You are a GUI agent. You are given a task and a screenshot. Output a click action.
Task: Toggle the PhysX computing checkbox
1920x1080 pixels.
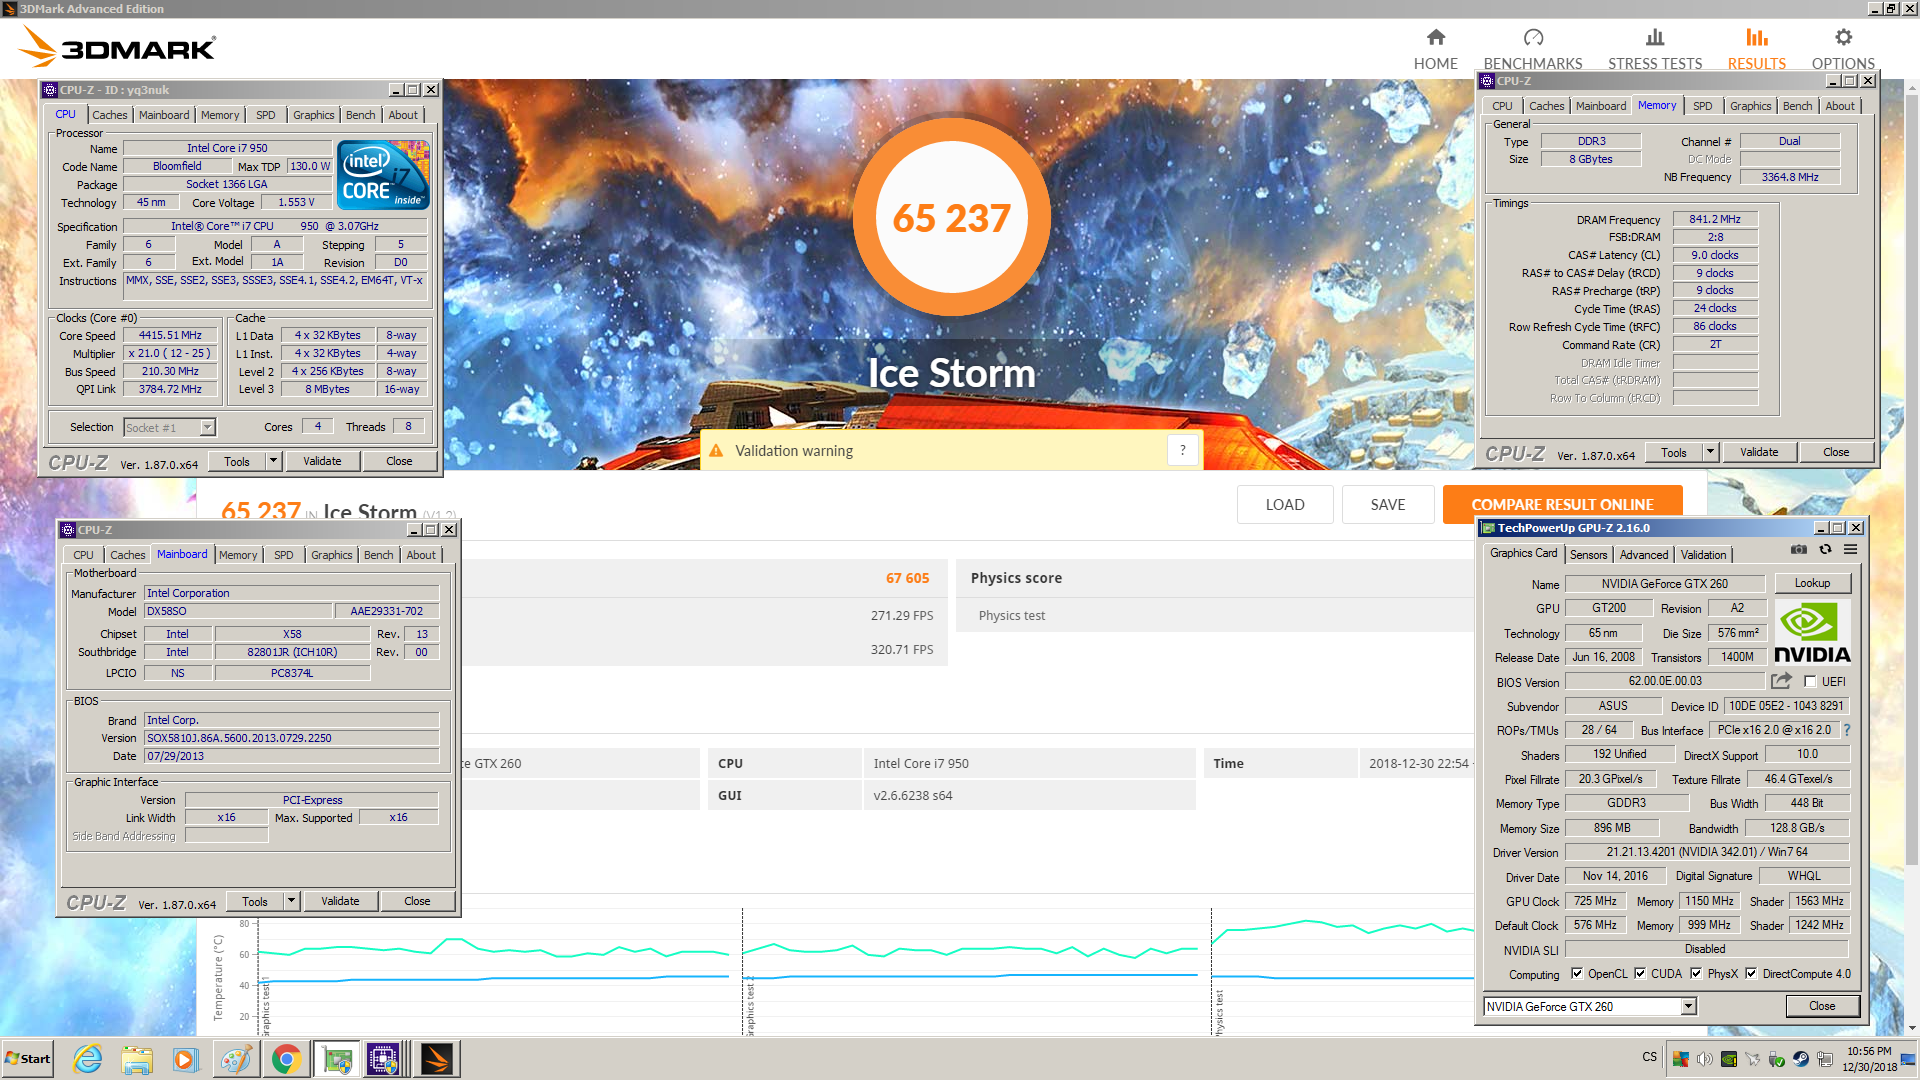coord(1696,974)
